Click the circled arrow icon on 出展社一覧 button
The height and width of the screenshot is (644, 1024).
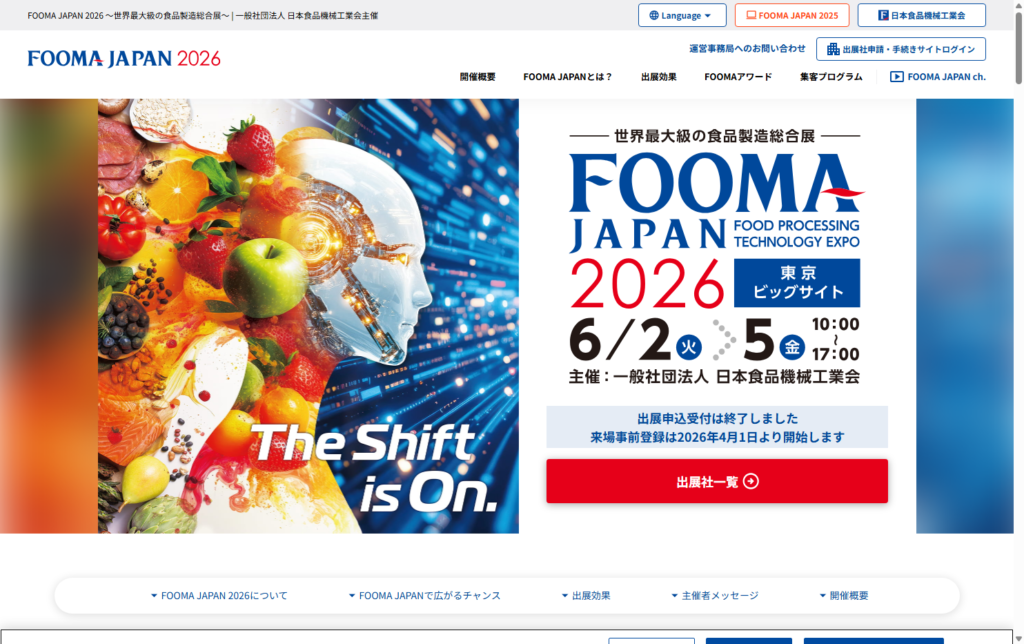click(x=751, y=481)
